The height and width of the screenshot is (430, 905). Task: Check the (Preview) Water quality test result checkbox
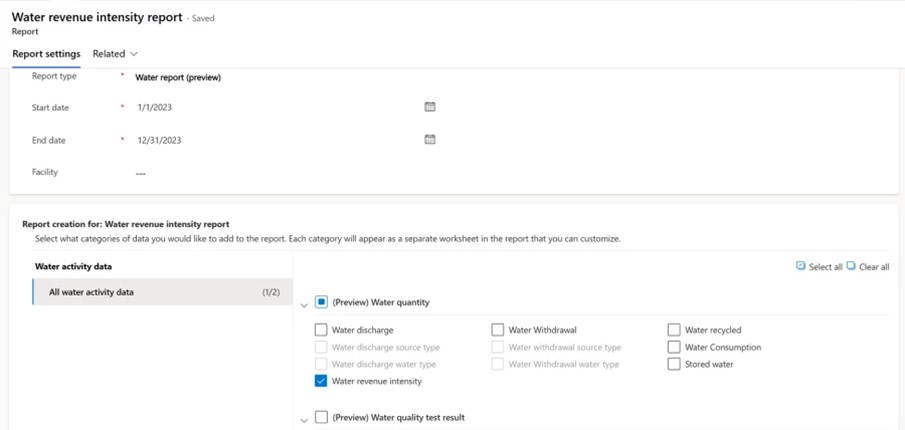click(x=321, y=417)
